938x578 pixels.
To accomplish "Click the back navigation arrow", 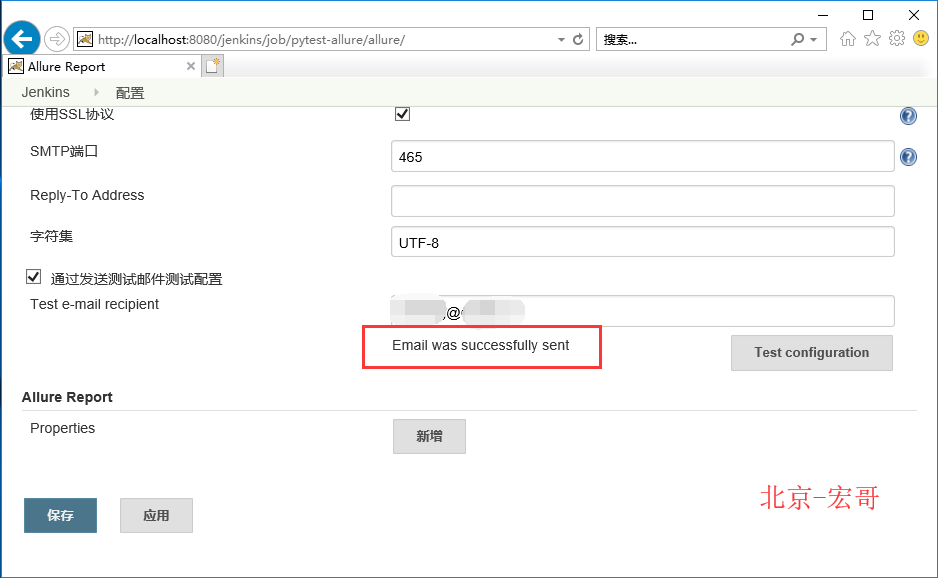I will pos(21,39).
